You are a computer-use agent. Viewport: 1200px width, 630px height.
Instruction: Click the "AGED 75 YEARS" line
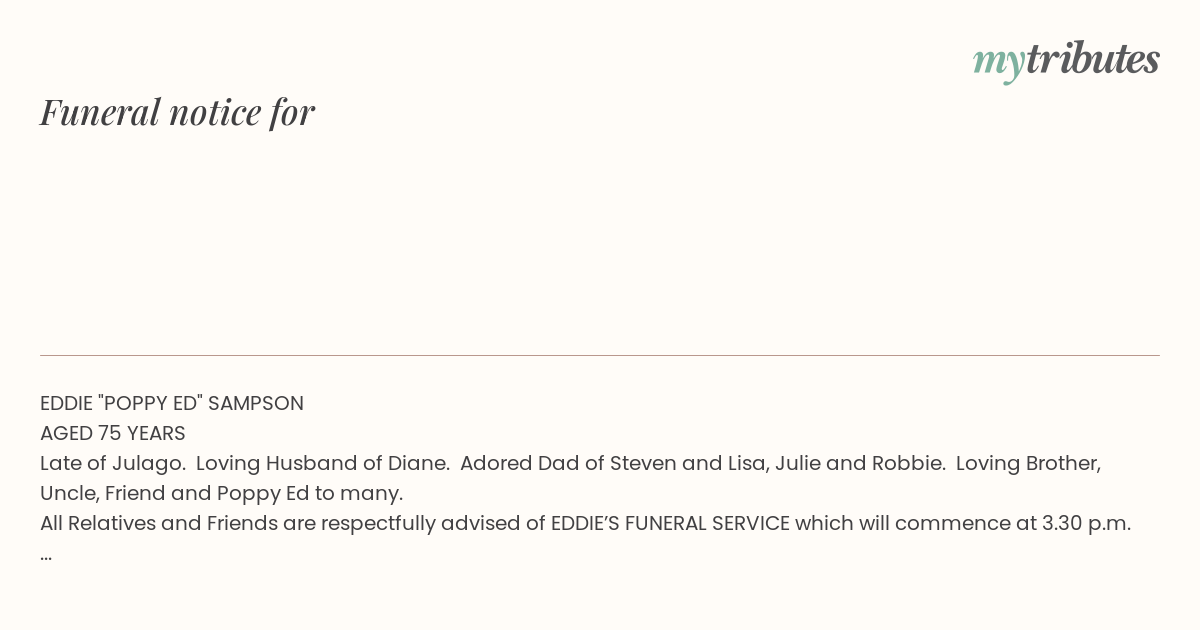click(113, 433)
